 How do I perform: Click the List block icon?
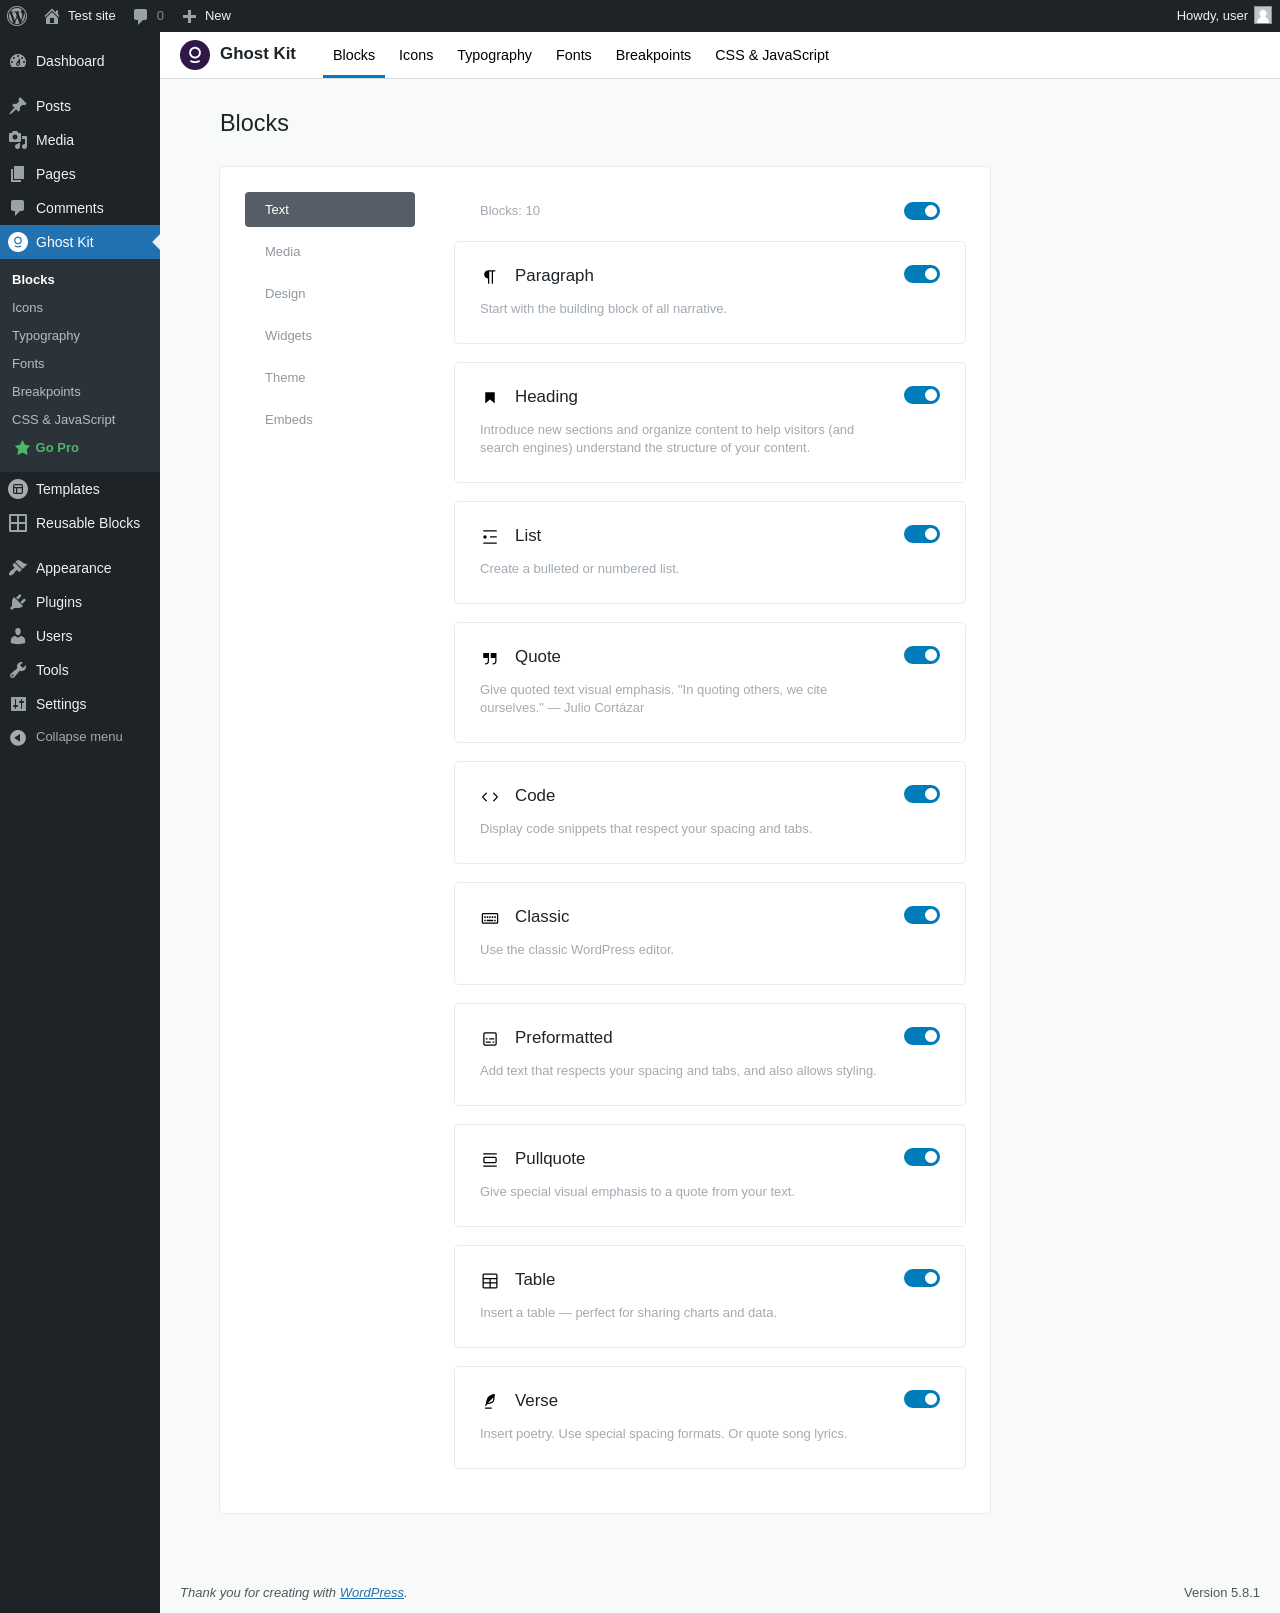490,537
